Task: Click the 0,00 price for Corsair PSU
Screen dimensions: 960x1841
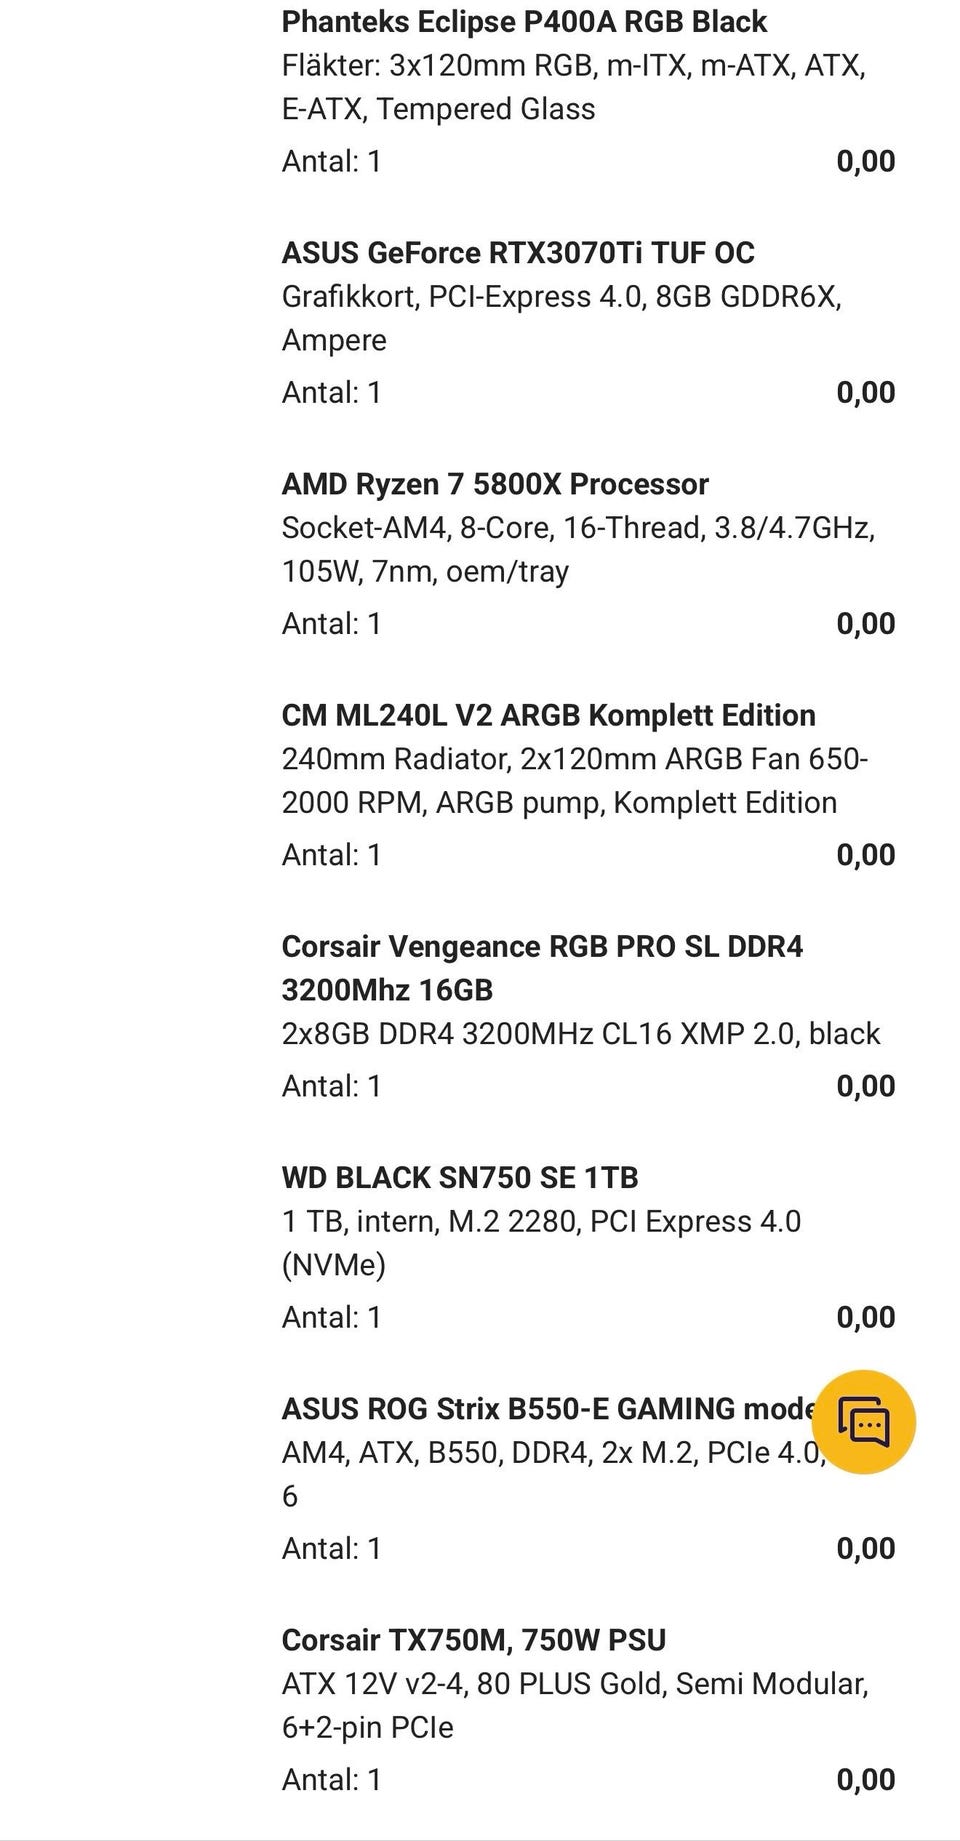Action: point(865,1779)
